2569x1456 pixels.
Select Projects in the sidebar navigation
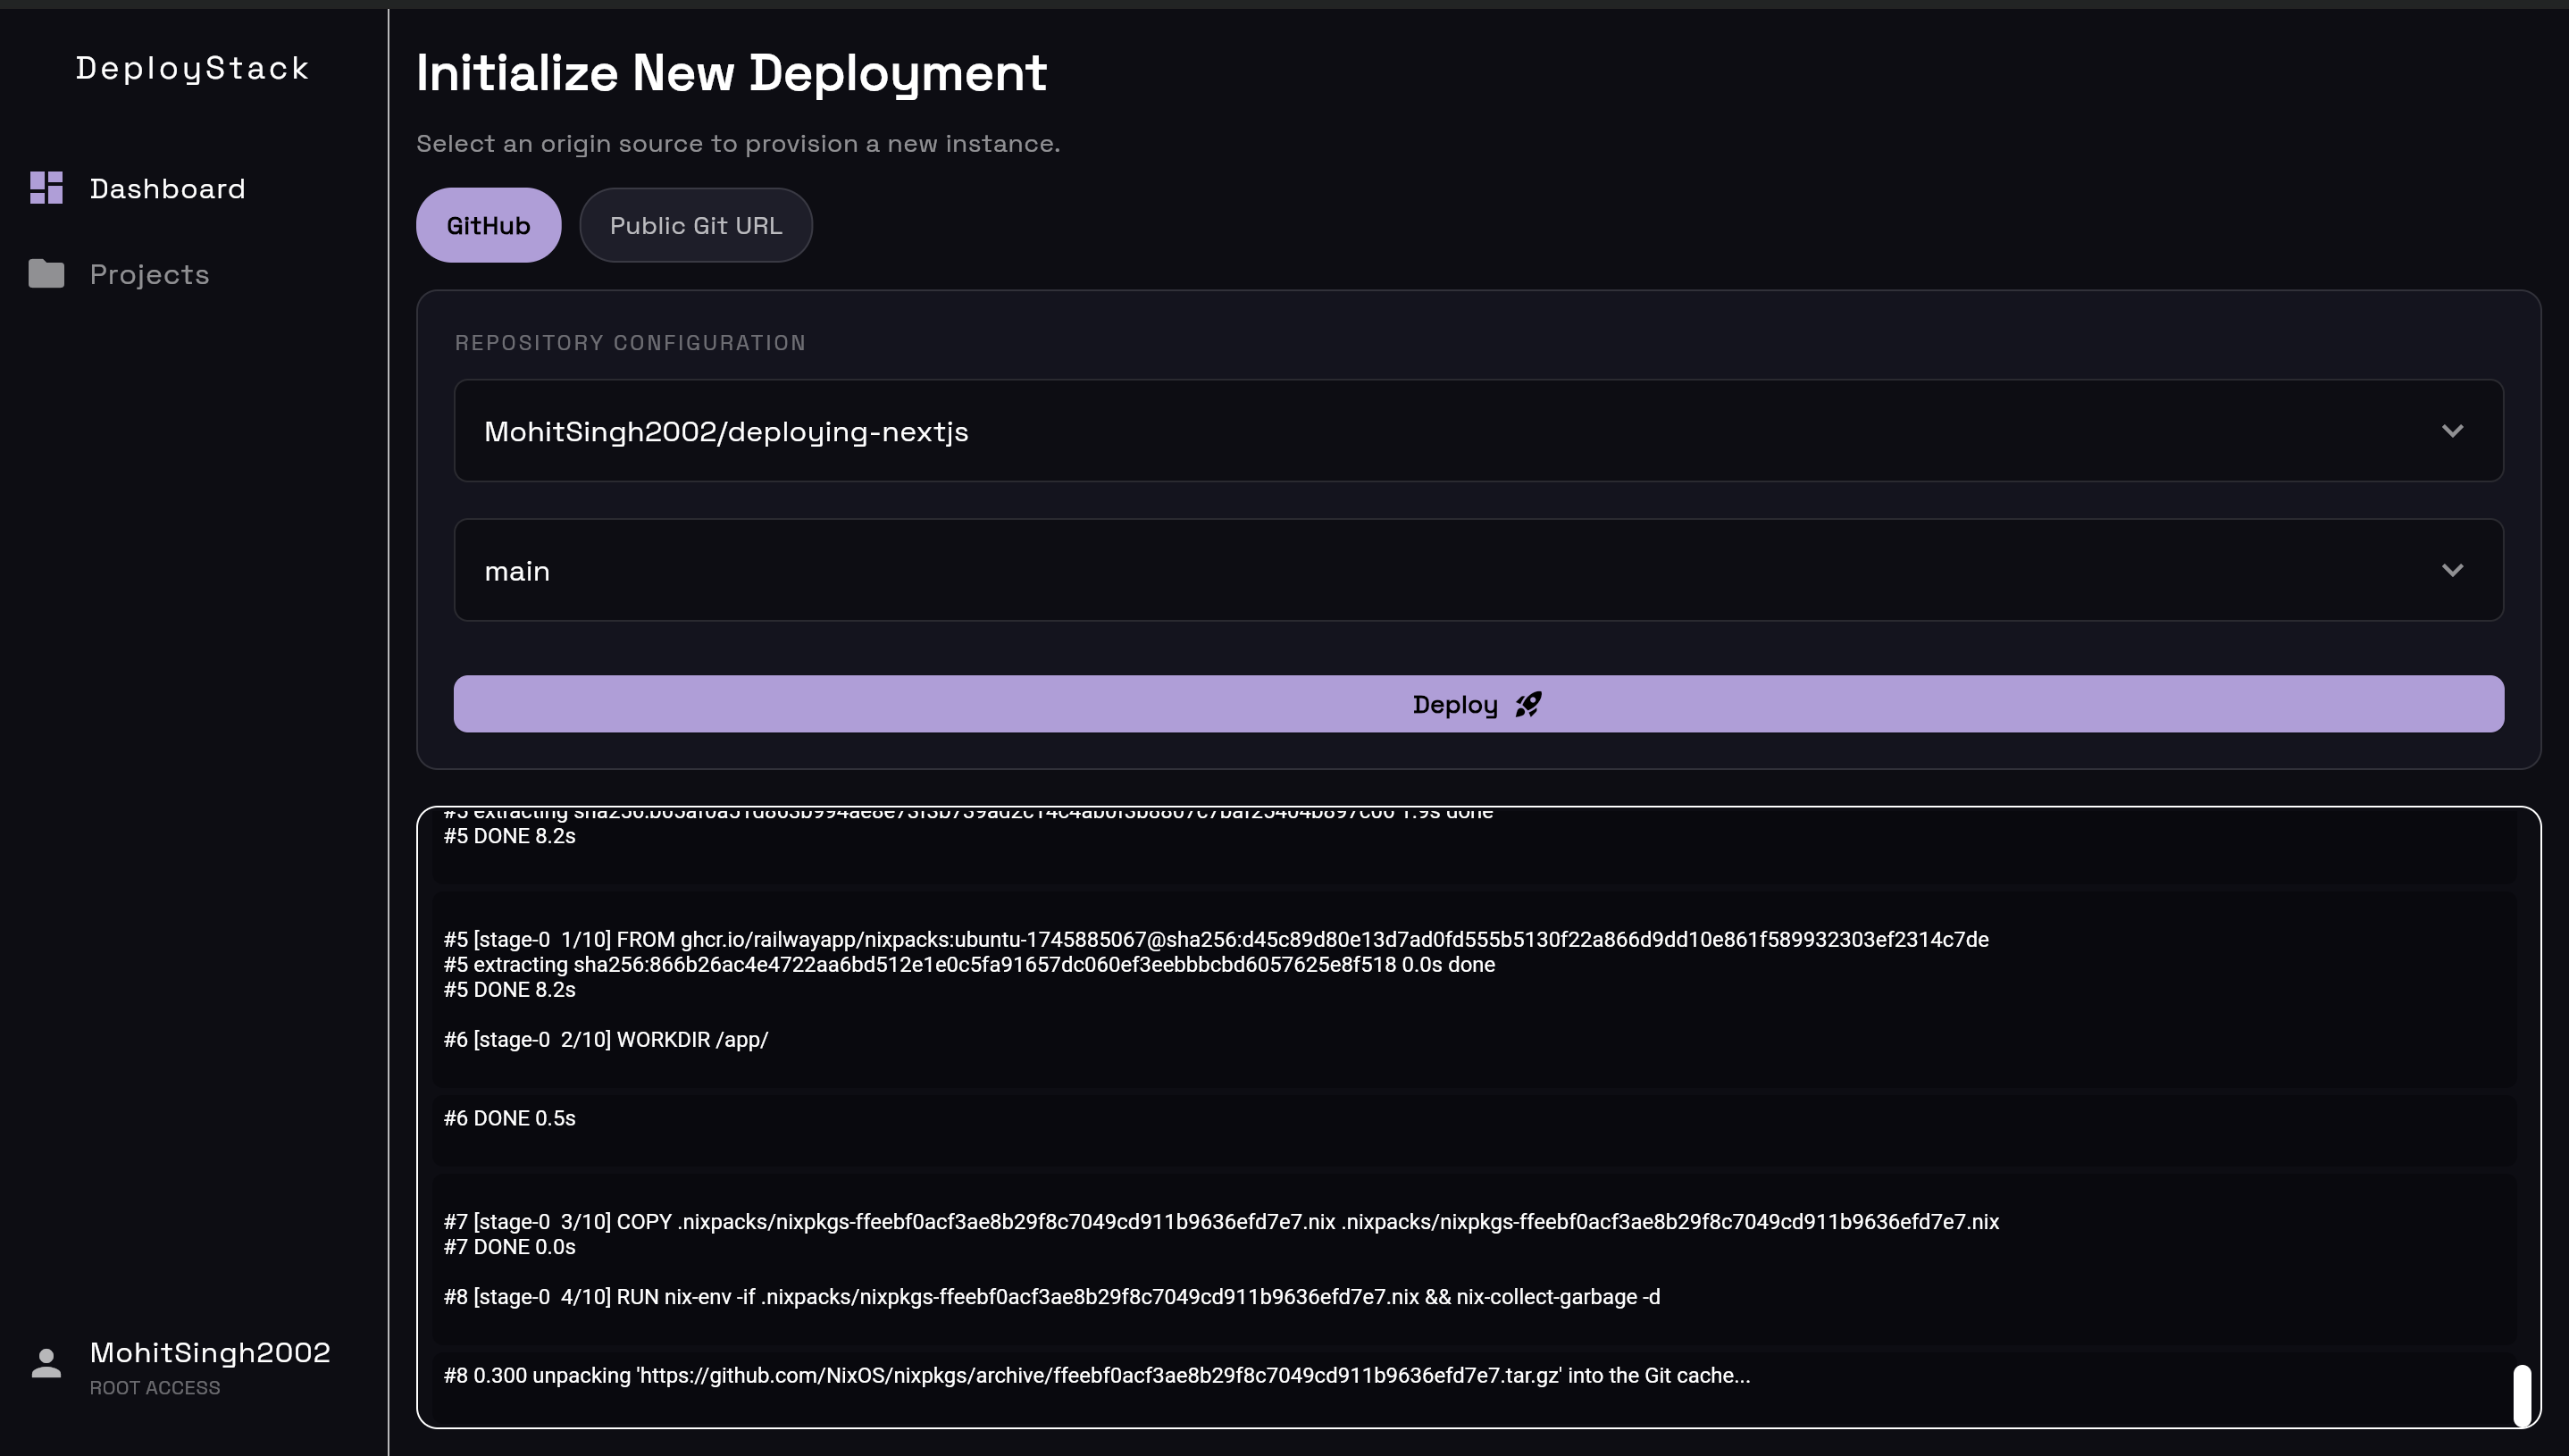(x=149, y=272)
